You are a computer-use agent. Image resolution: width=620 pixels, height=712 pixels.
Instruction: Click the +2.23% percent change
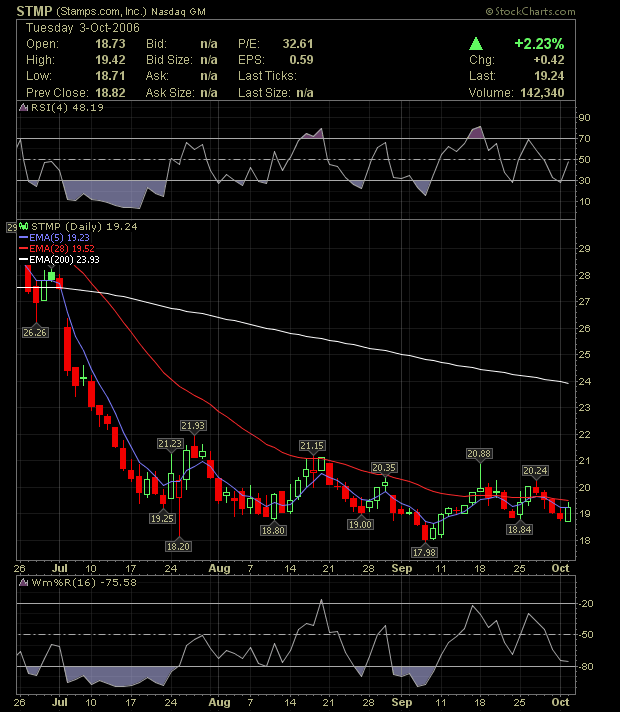click(539, 44)
